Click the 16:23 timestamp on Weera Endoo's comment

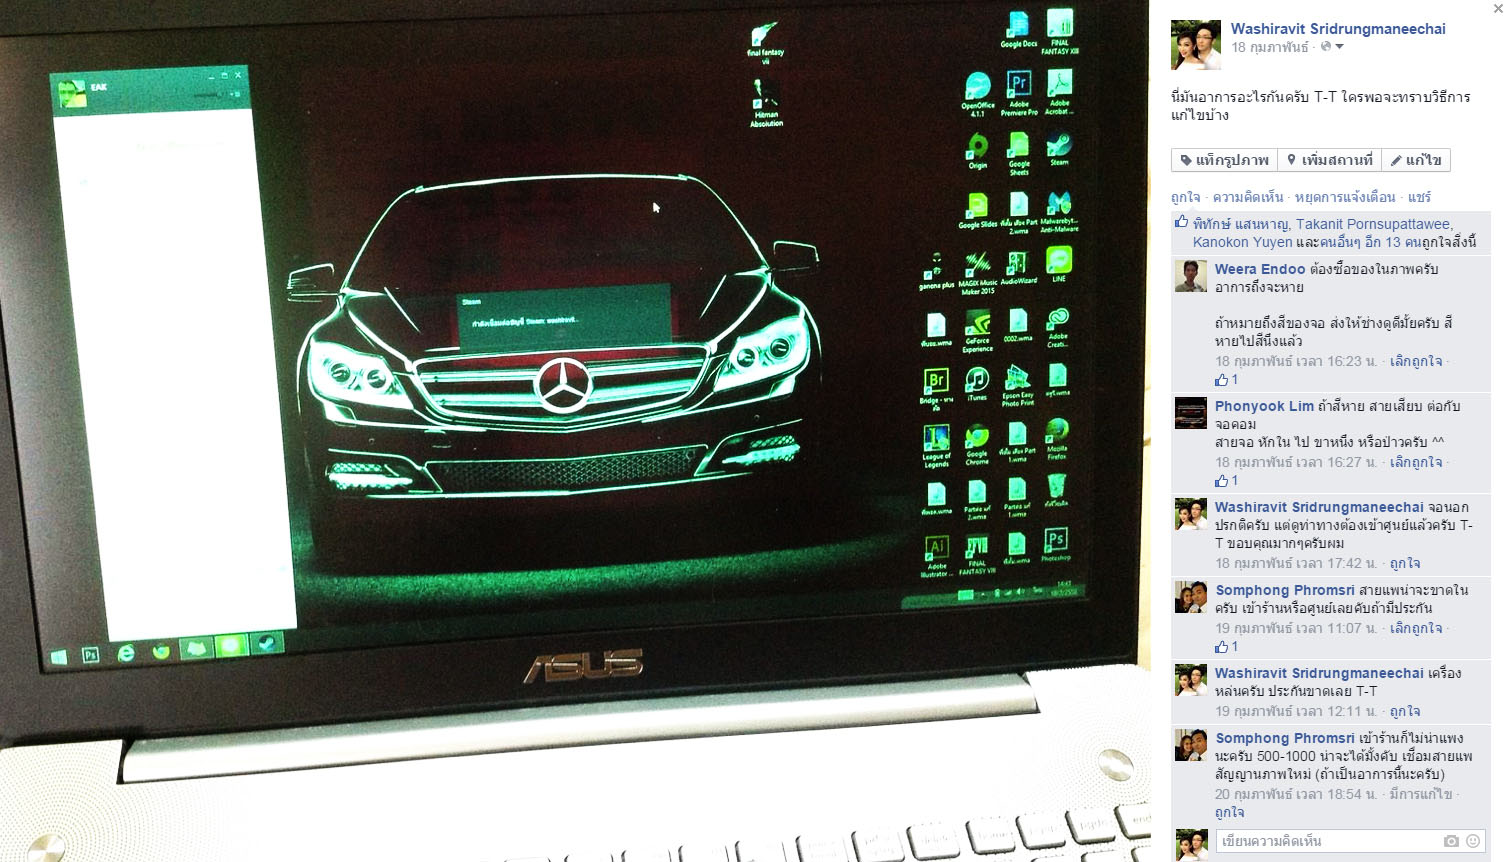tap(1296, 361)
